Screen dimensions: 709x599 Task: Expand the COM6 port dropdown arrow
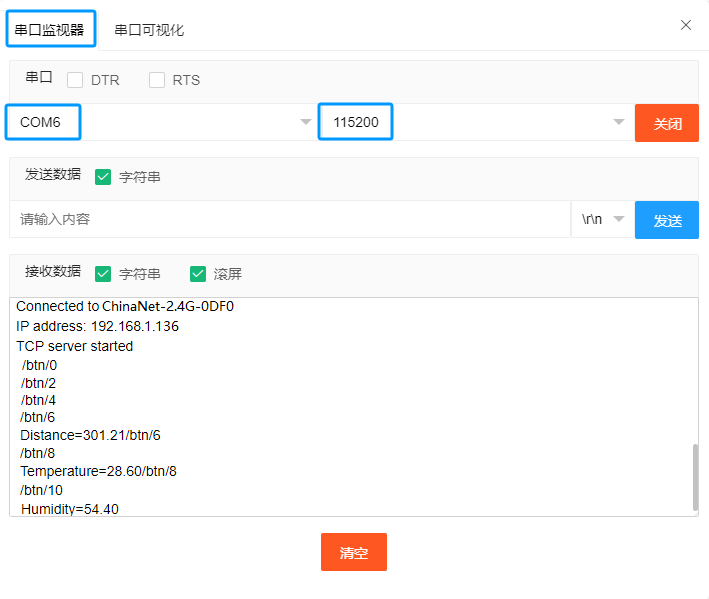pos(306,122)
